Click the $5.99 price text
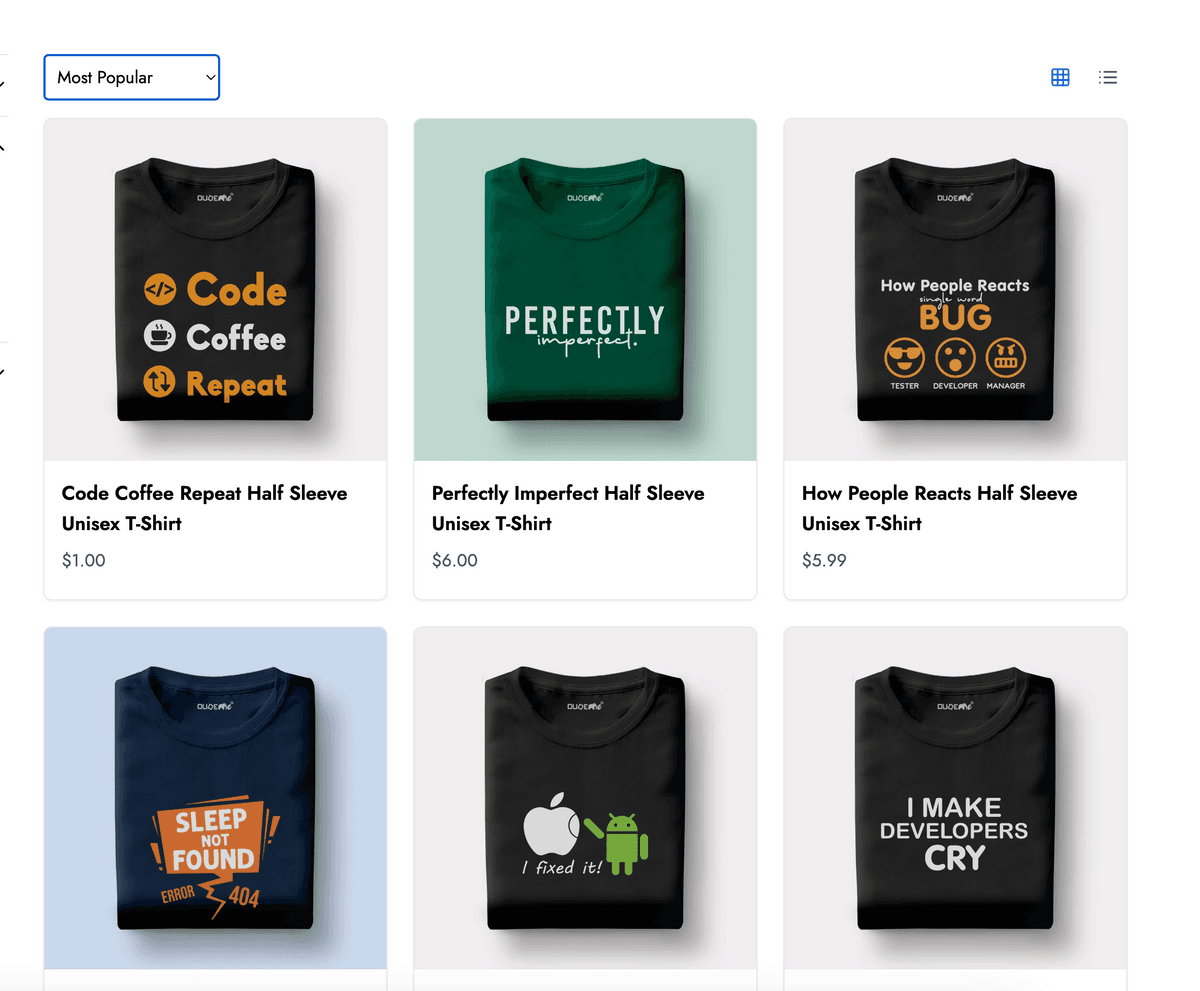 coord(824,560)
